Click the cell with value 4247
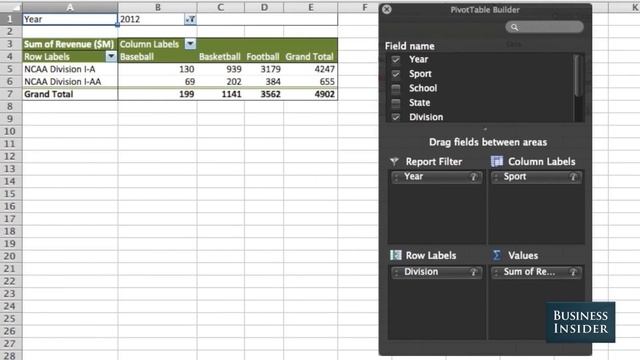The image size is (640, 360). pyautogui.click(x=311, y=69)
